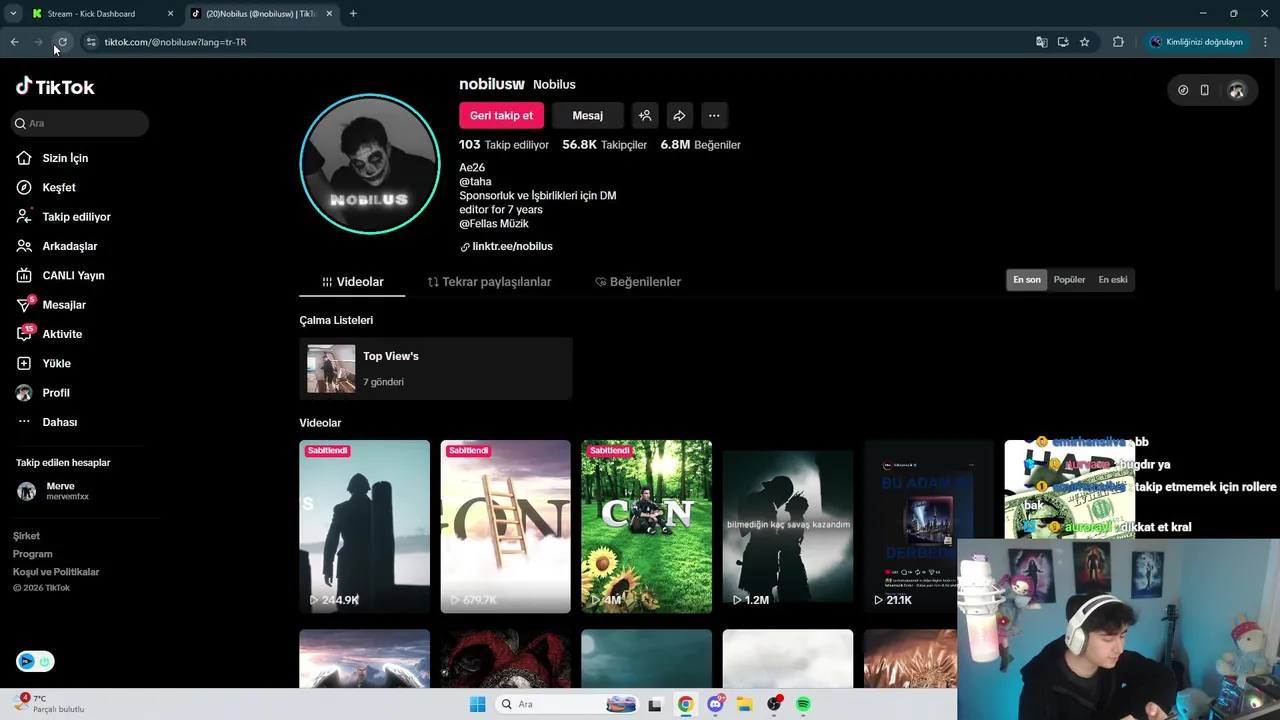Select the Tekrar paylaşılanlar tab
Viewport: 1280px width, 720px height.
[x=489, y=282]
